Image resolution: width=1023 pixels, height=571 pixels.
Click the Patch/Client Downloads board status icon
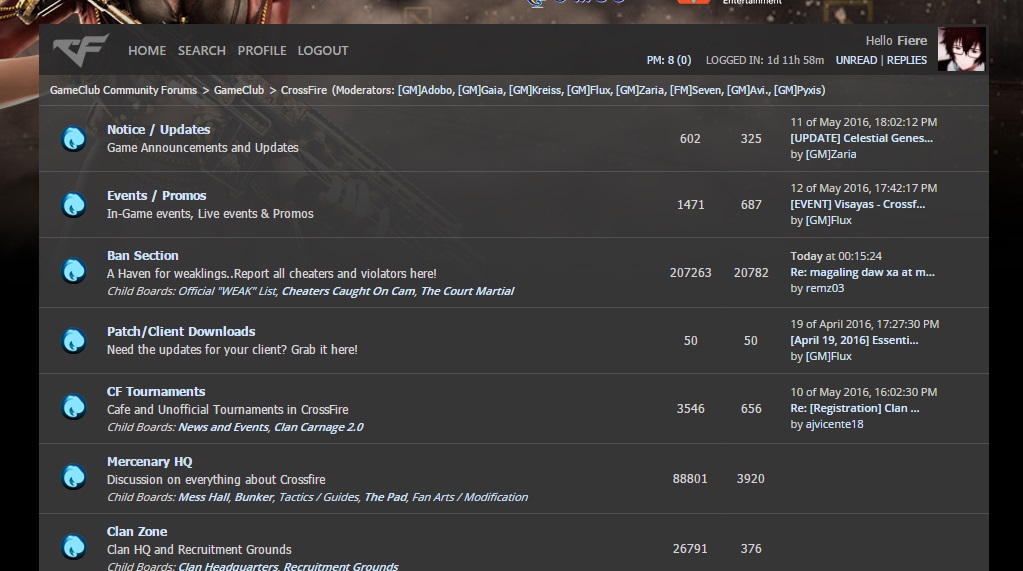pyautogui.click(x=74, y=341)
